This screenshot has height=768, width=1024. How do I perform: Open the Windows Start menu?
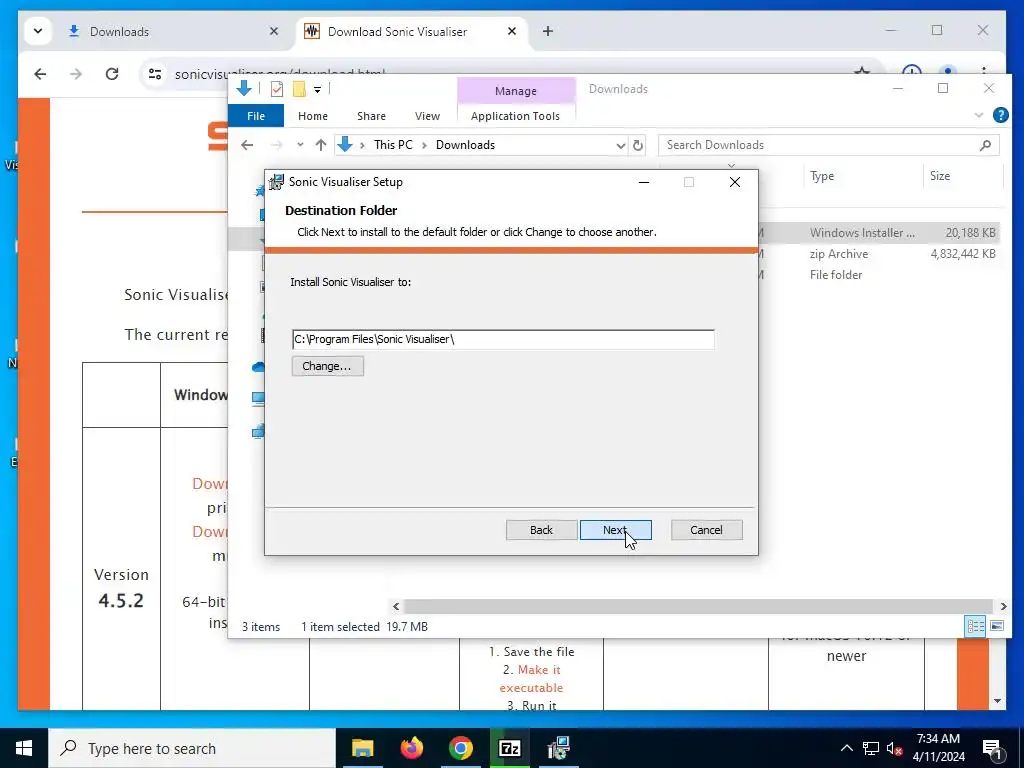click(24, 748)
